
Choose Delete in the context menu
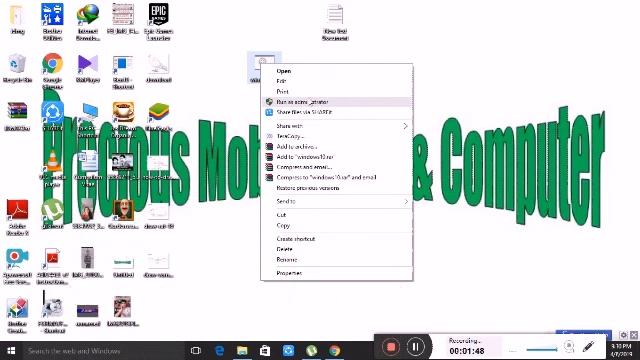(x=336, y=249)
